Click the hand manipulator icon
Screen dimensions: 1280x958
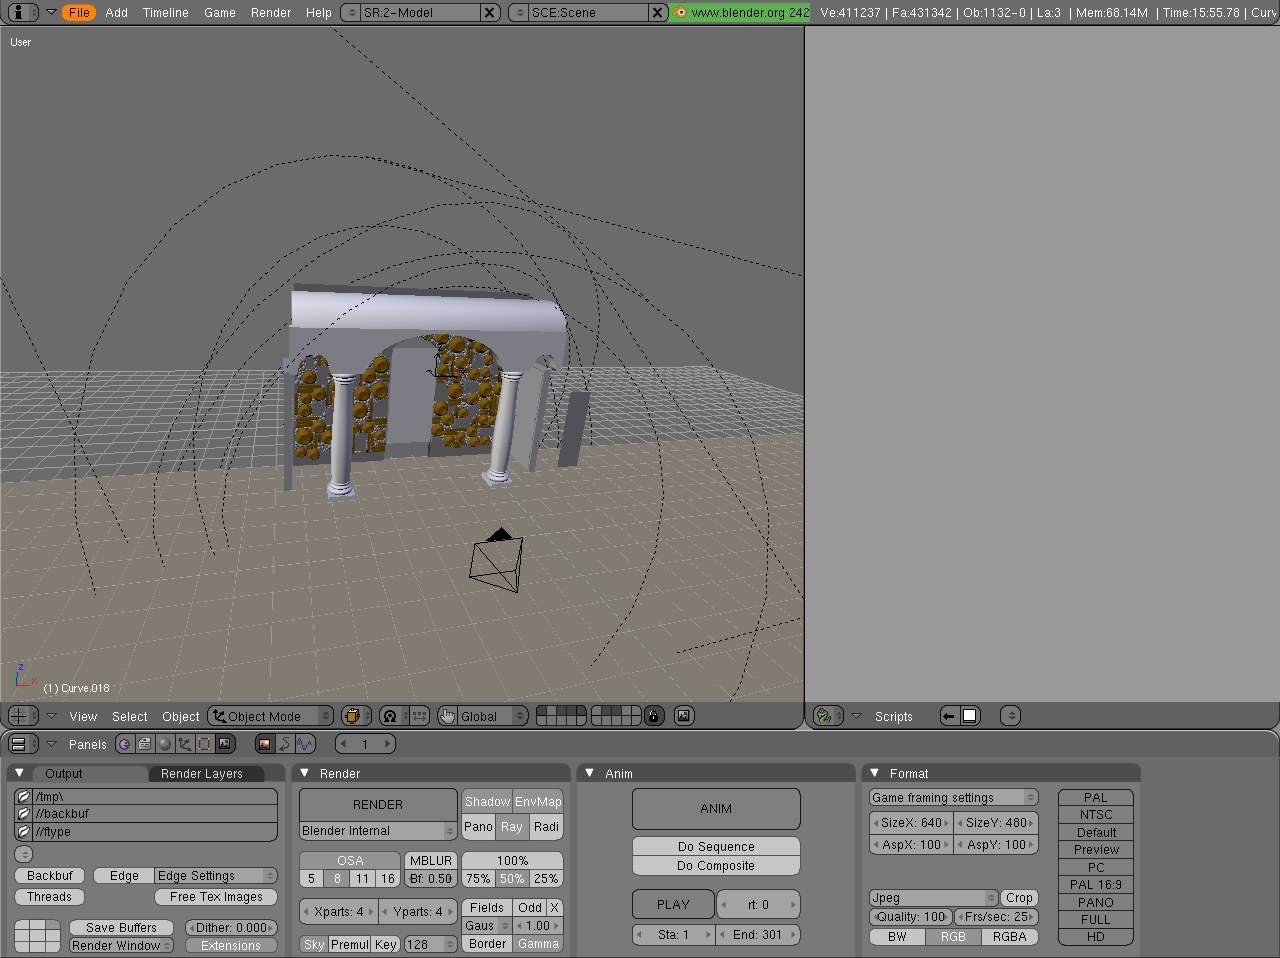[447, 716]
